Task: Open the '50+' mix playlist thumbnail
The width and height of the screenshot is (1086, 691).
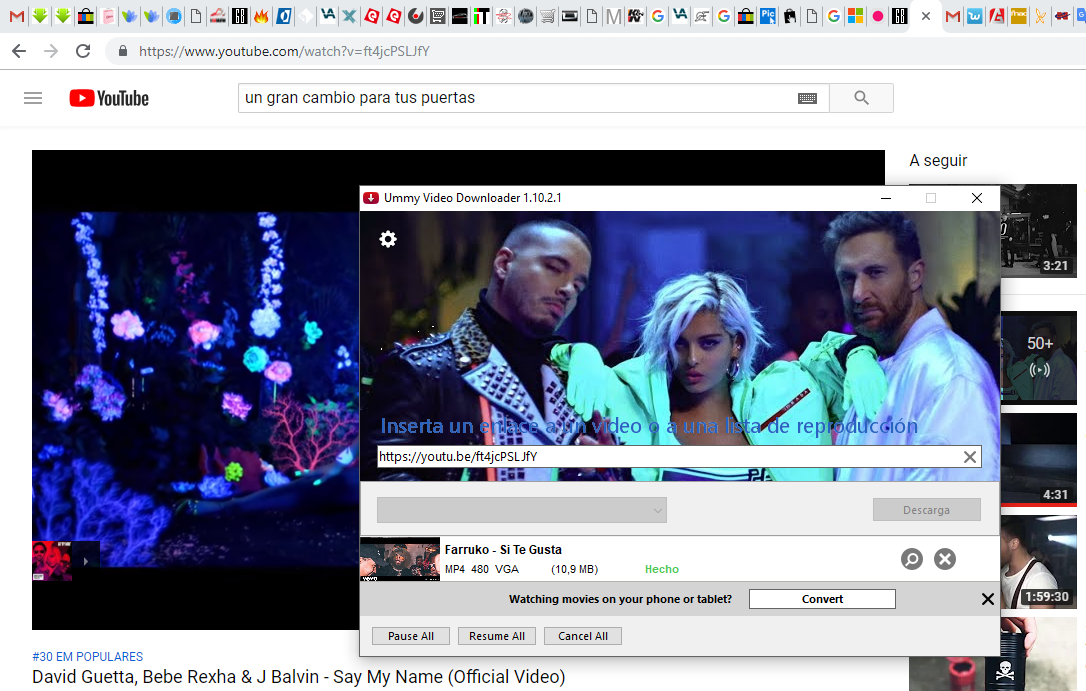Action: pos(1038,358)
